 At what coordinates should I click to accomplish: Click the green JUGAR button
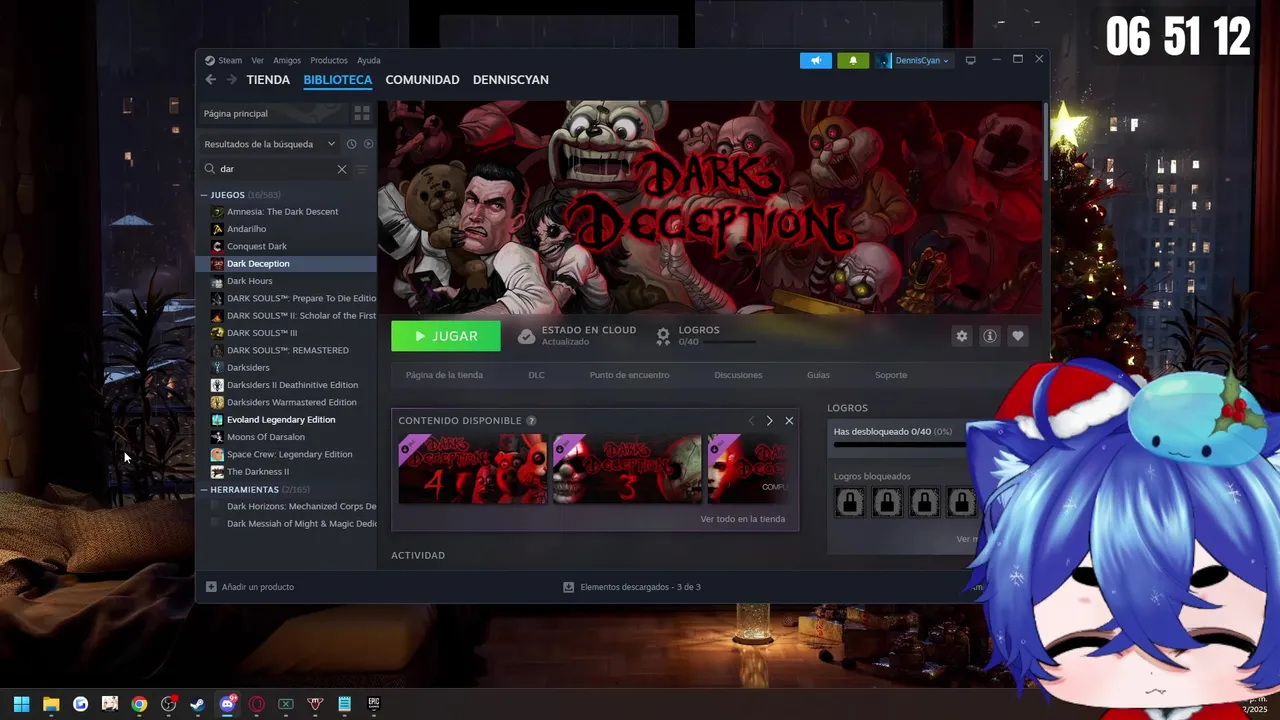click(446, 336)
